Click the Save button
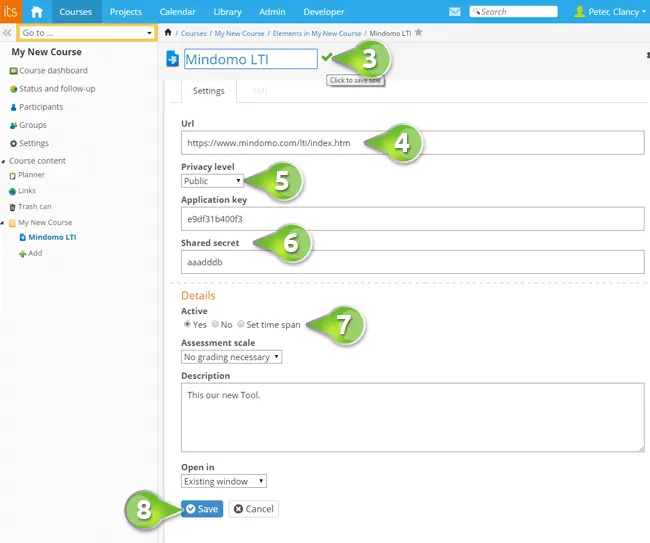 click(202, 509)
